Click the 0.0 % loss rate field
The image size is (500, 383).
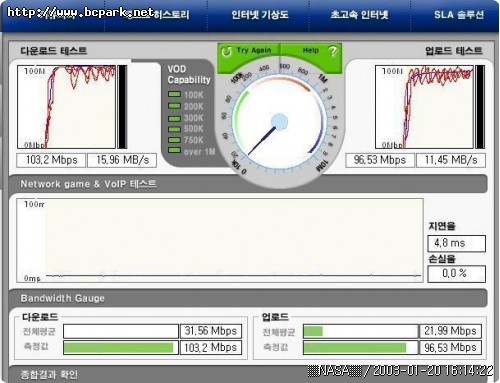456,274
